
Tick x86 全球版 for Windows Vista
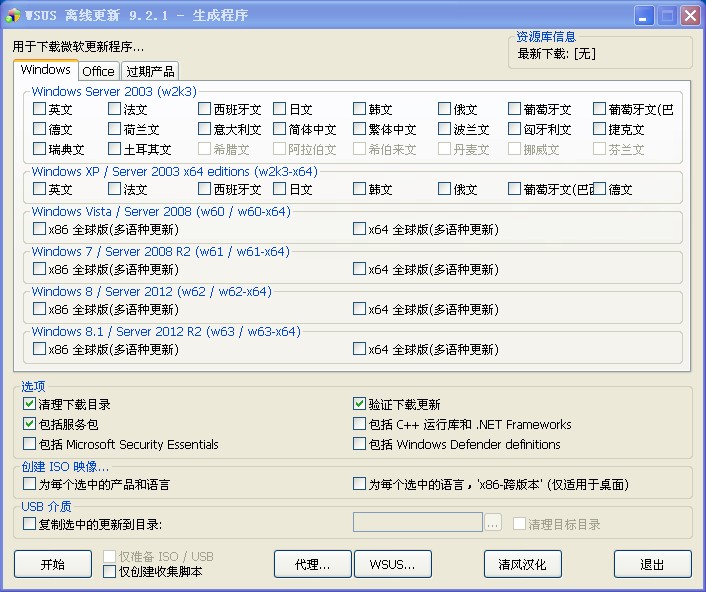(x=40, y=229)
